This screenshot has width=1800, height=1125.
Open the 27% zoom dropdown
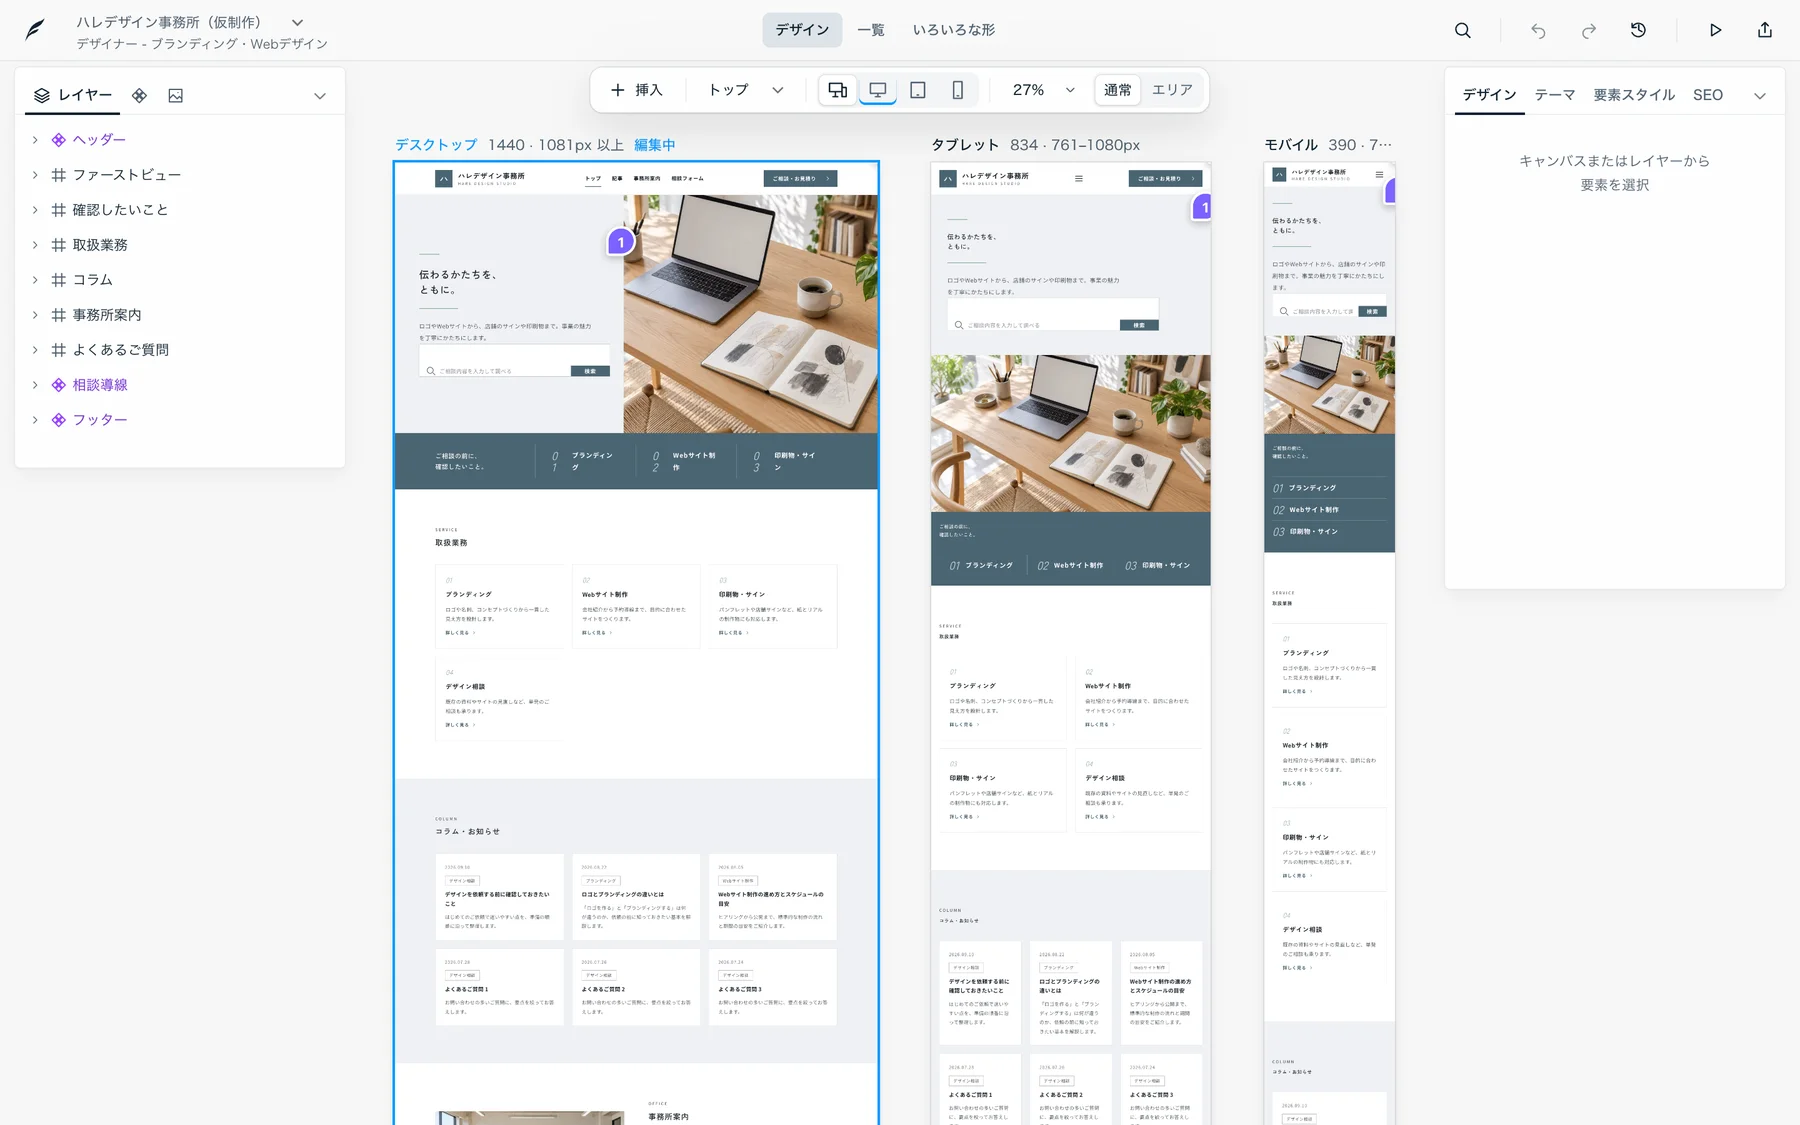1043,90
